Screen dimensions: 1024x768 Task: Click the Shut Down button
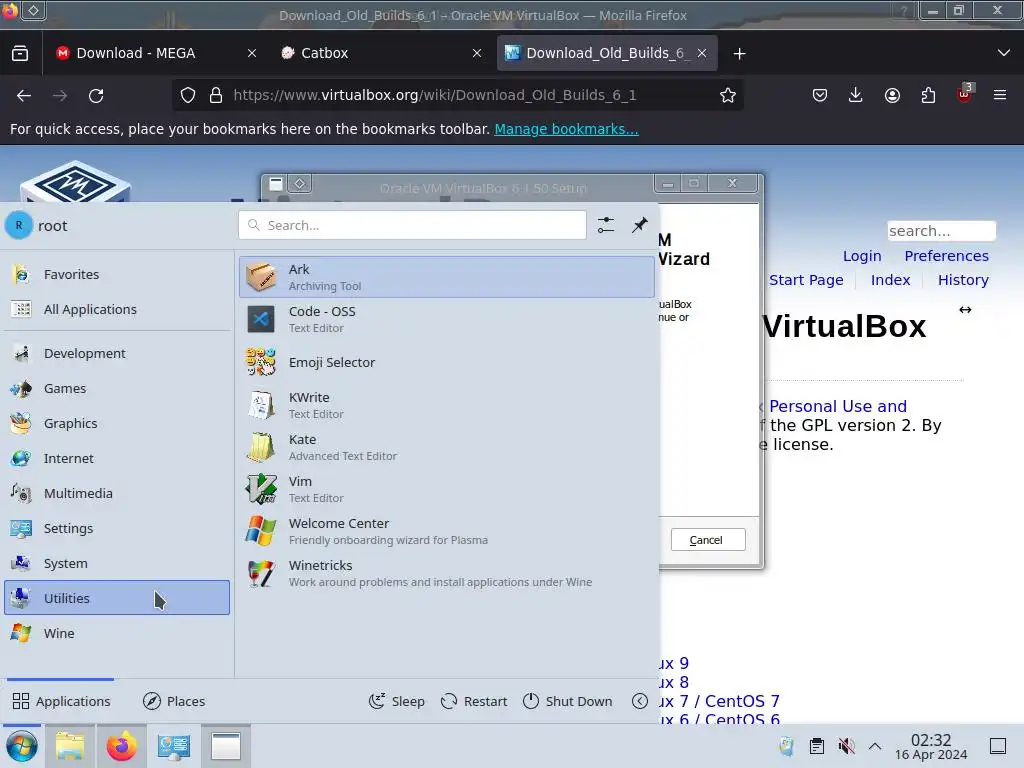point(568,701)
